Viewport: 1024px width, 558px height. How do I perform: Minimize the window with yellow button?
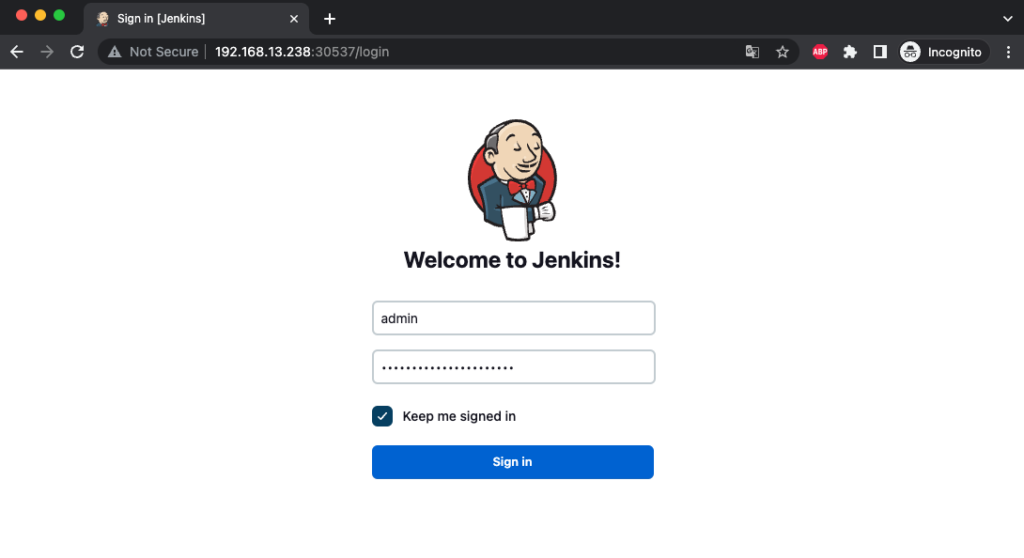40,15
